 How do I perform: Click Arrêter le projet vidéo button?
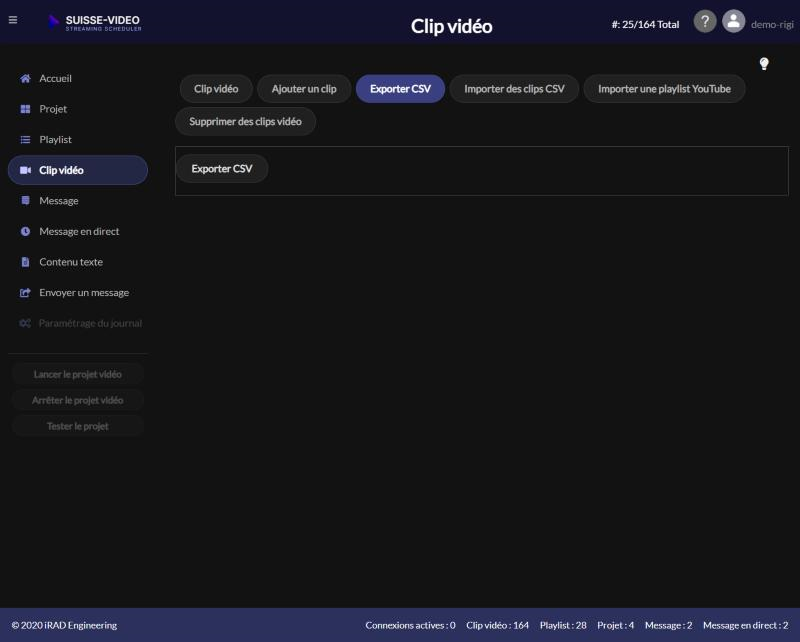pos(78,401)
